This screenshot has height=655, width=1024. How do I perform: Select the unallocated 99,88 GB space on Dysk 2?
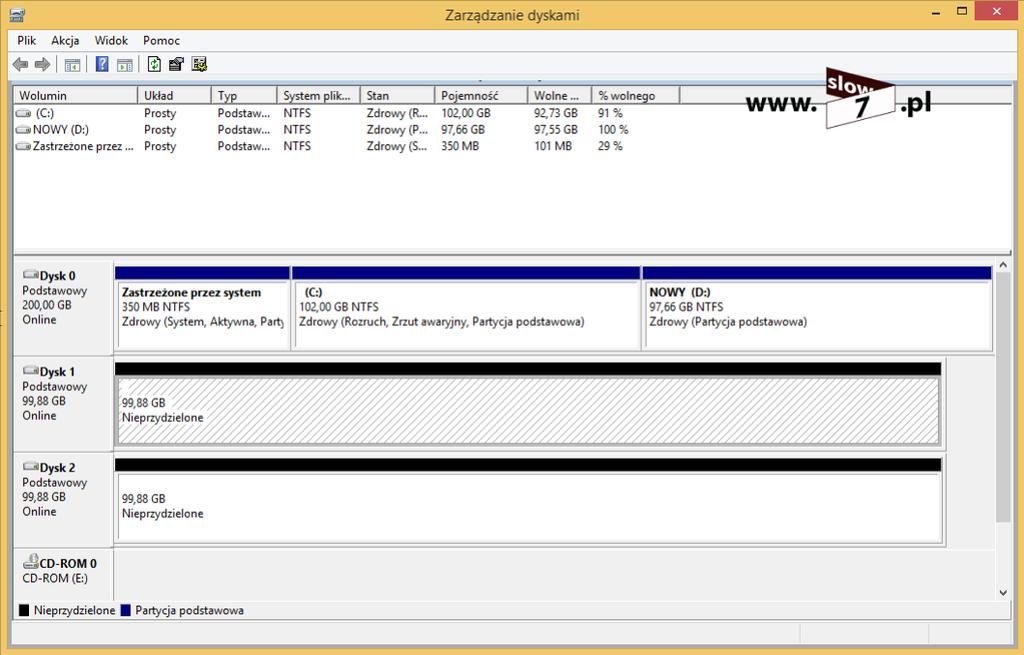coord(528,501)
